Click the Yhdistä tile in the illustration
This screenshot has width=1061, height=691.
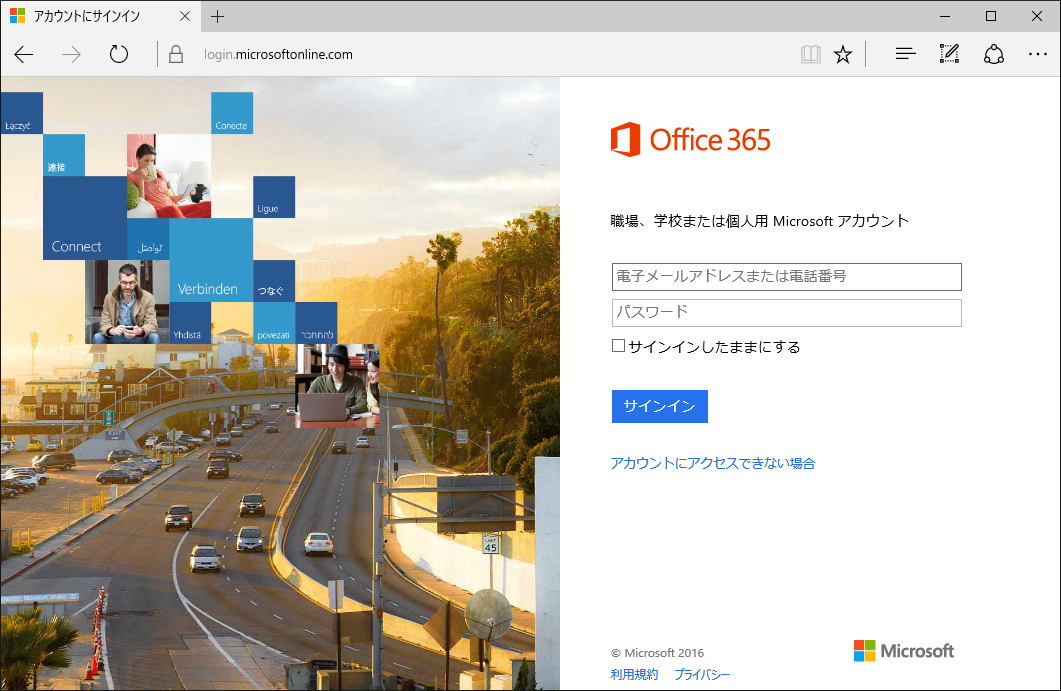pos(190,323)
